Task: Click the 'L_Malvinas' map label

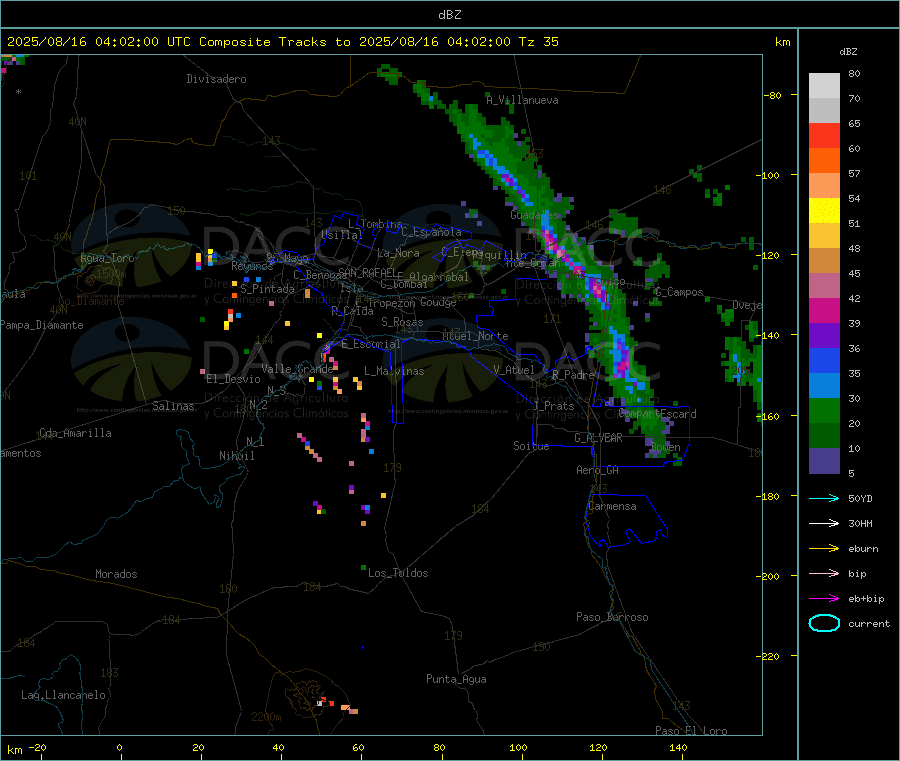Action: click(394, 371)
